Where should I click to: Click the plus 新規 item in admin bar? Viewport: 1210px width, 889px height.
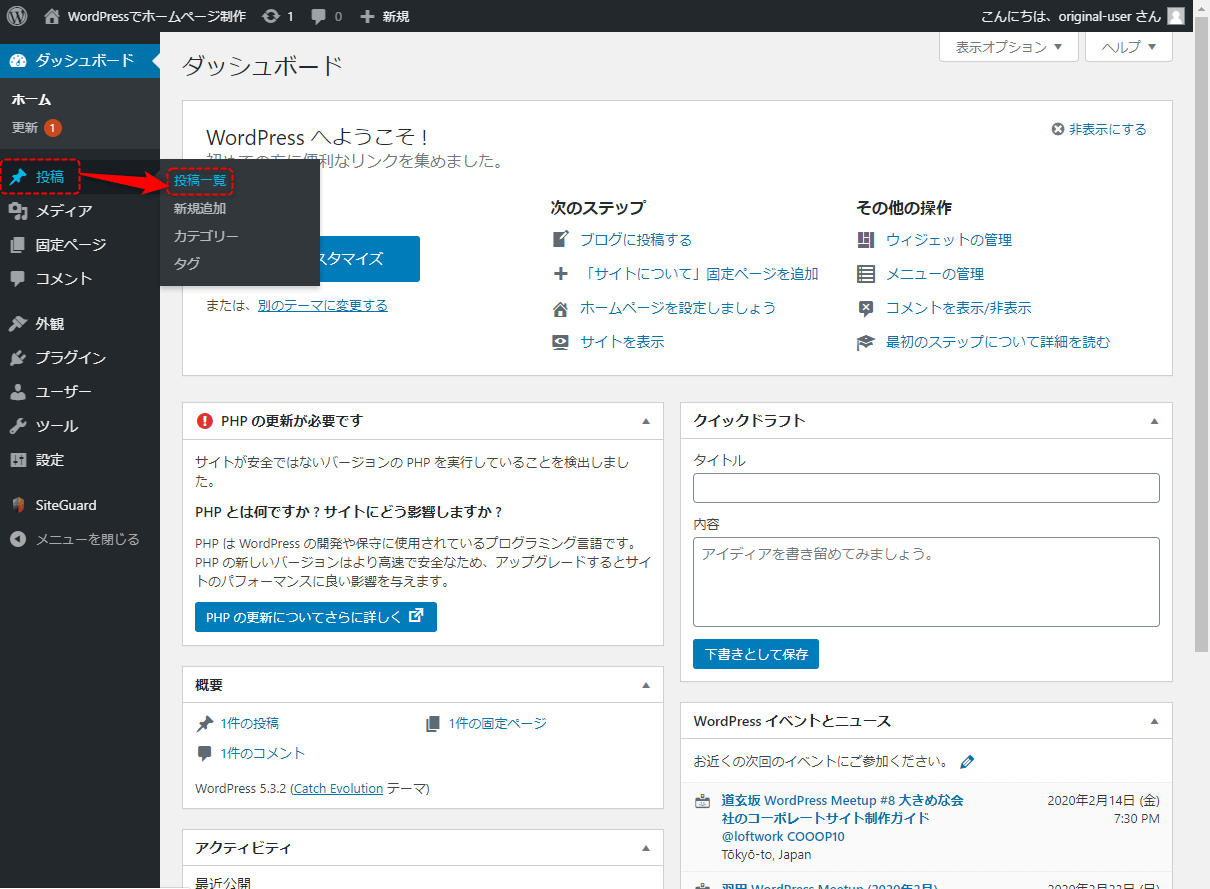tap(384, 16)
